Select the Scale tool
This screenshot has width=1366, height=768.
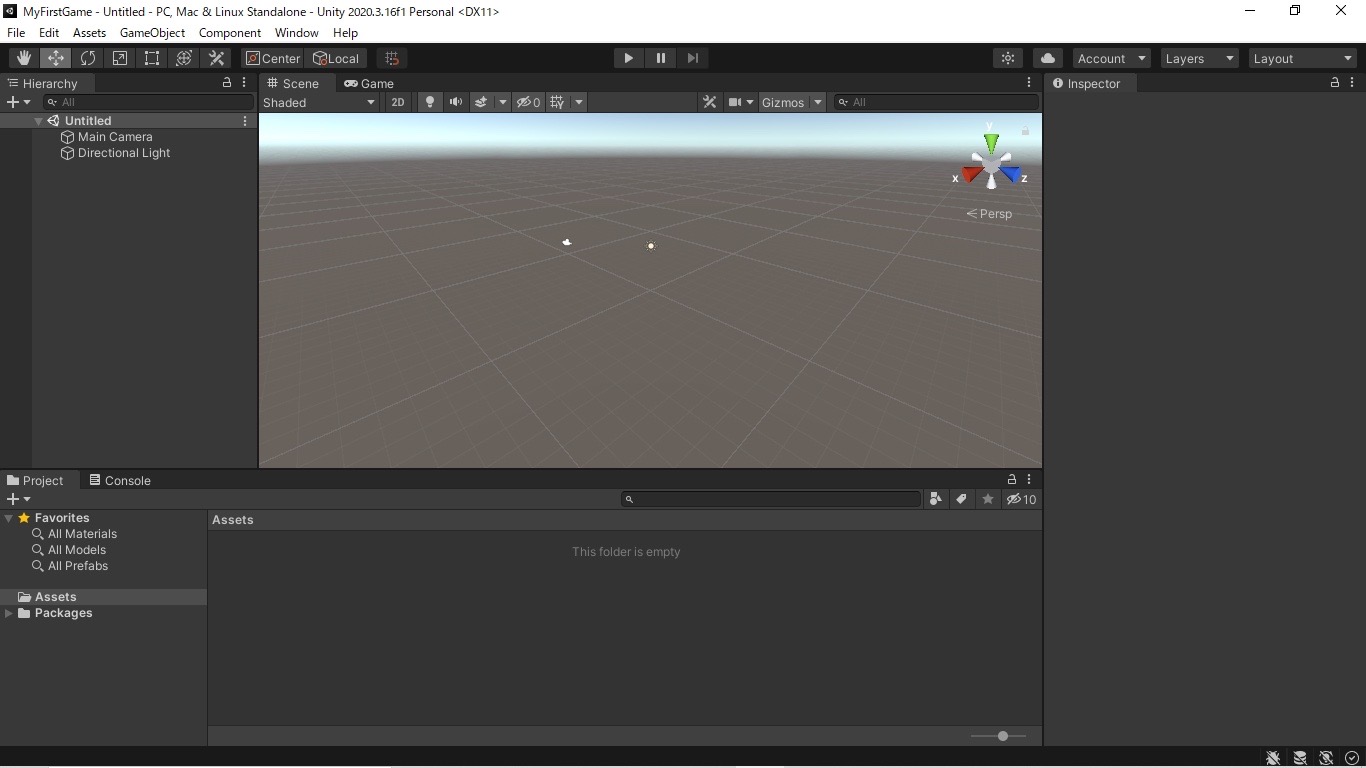point(119,58)
